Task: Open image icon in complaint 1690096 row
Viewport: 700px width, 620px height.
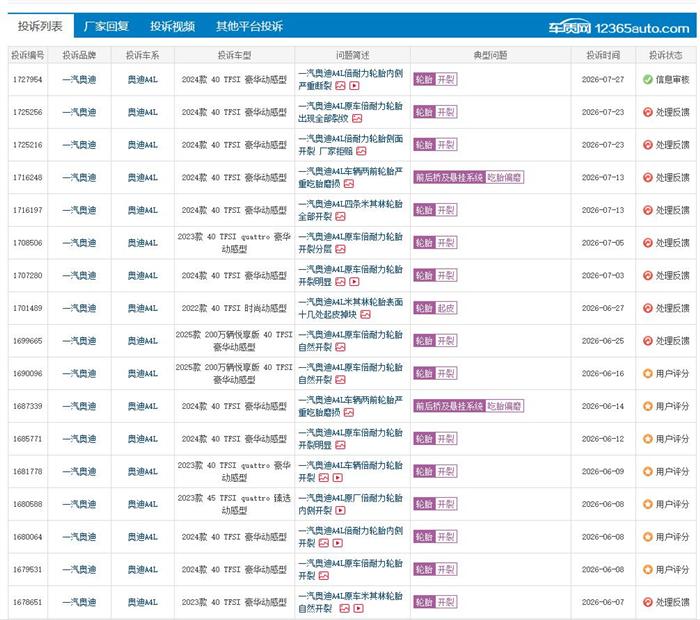Action: (340, 379)
